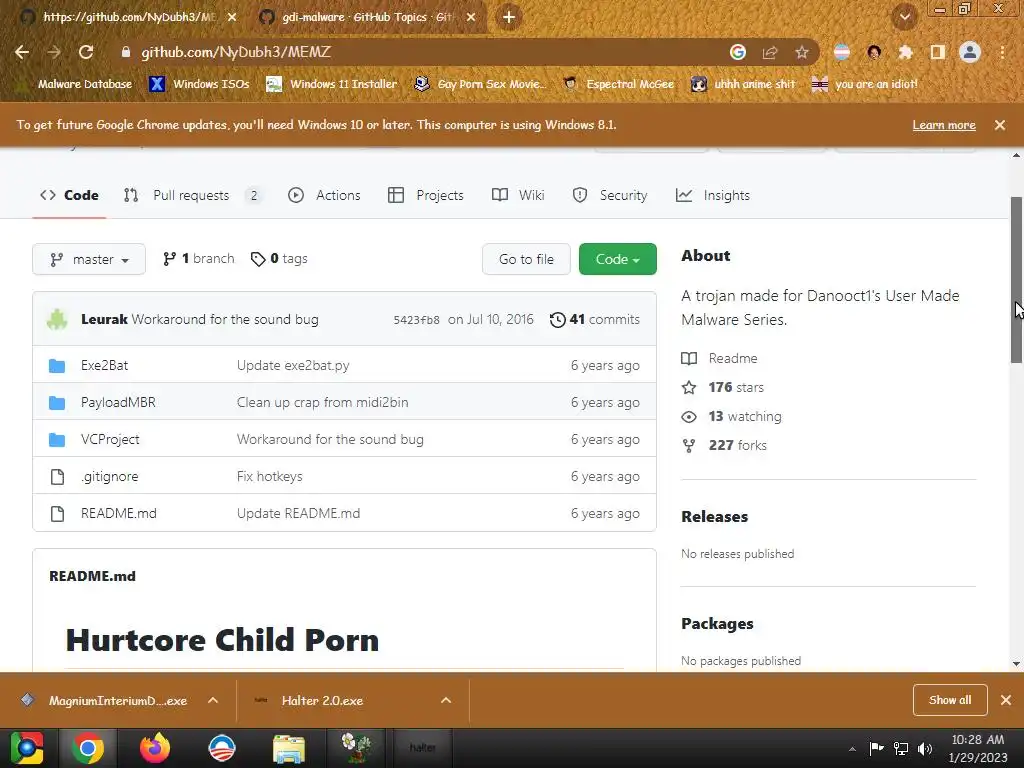Open the Wiki tab
1024x768 pixels.
[x=518, y=195]
